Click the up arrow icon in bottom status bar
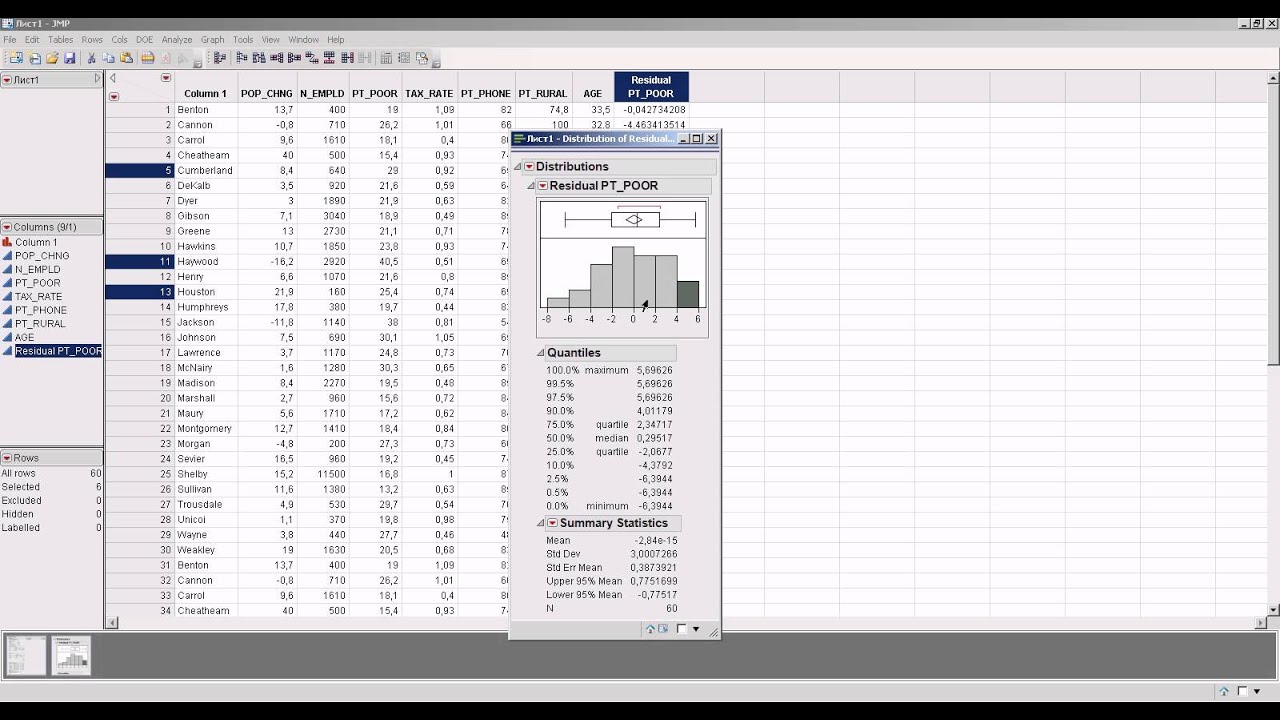1280x720 pixels. click(1223, 691)
